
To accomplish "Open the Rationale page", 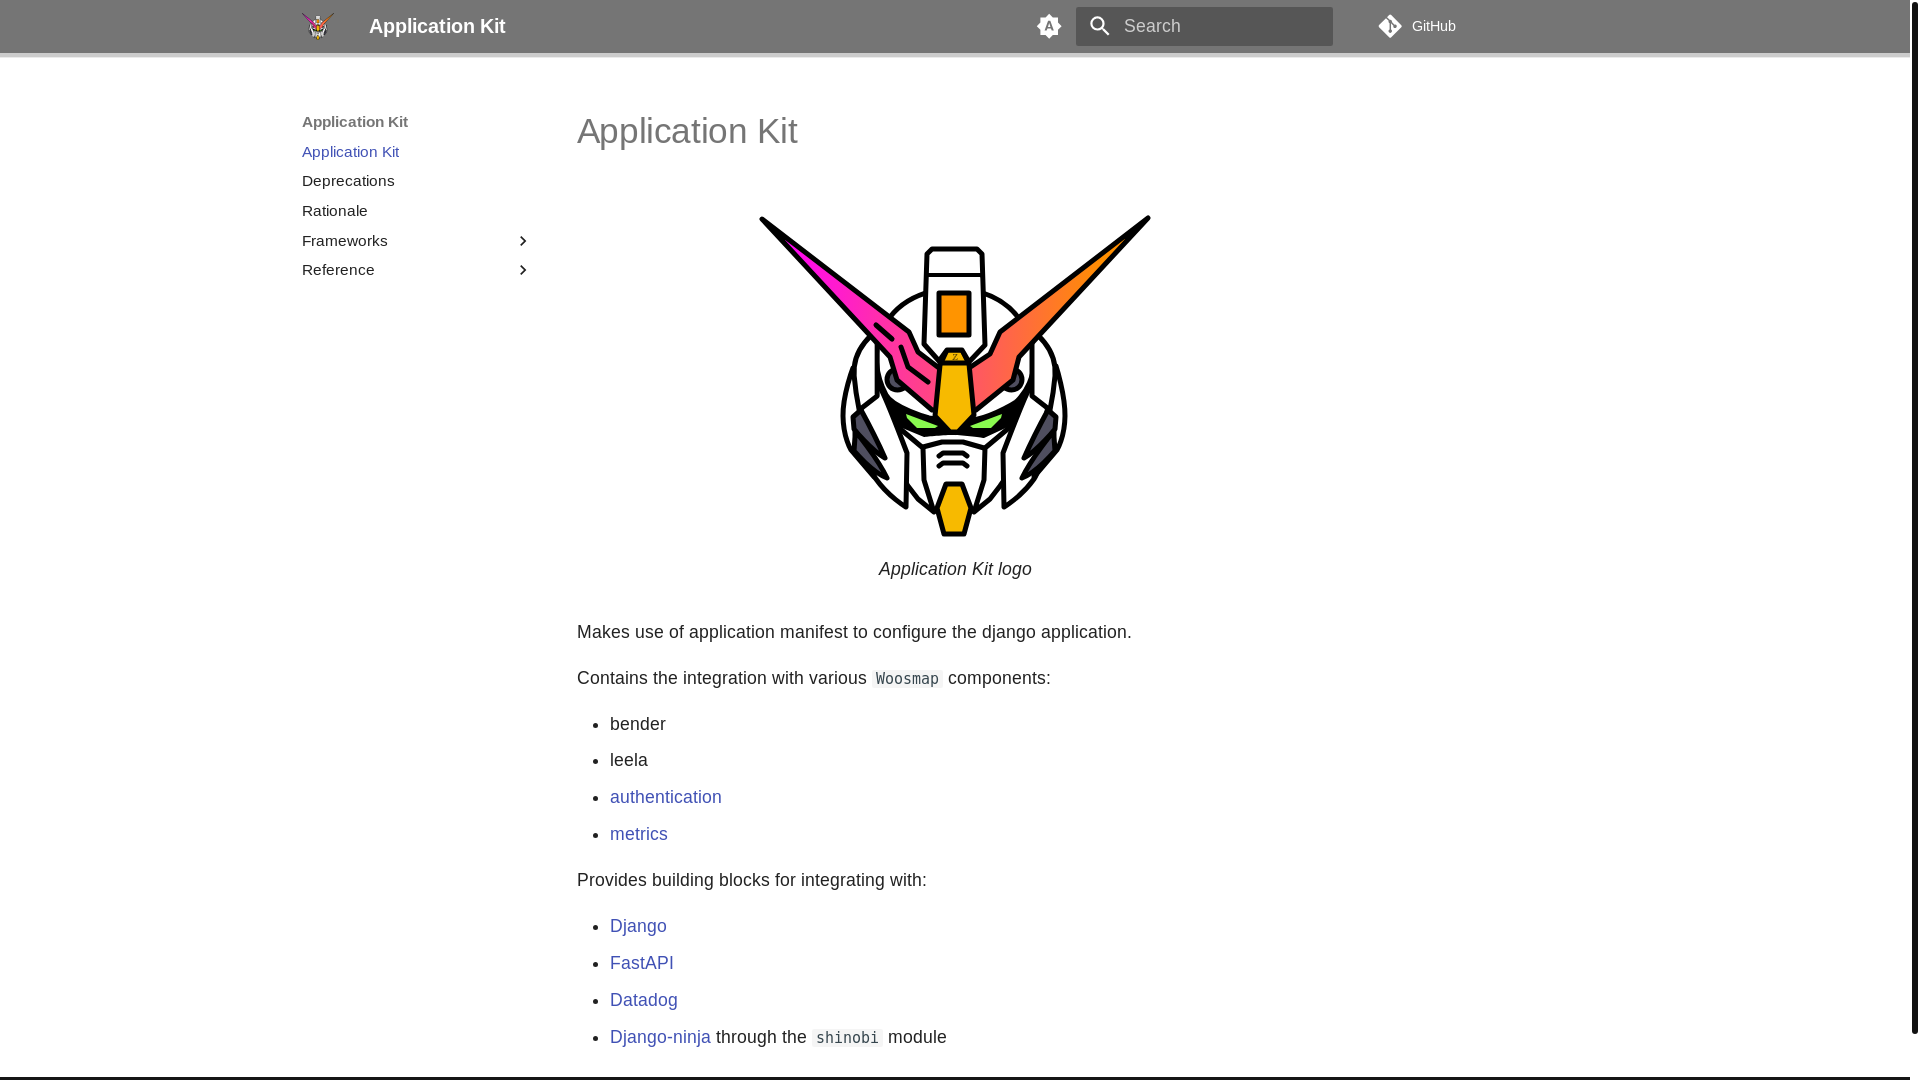I will pos(335,211).
